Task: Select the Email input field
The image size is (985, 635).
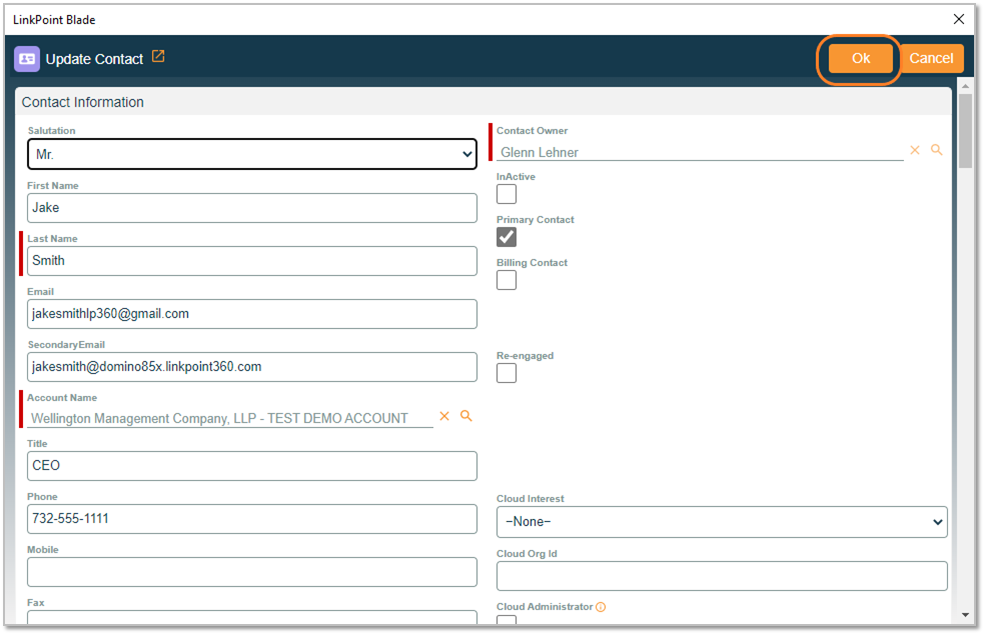Action: (252, 314)
